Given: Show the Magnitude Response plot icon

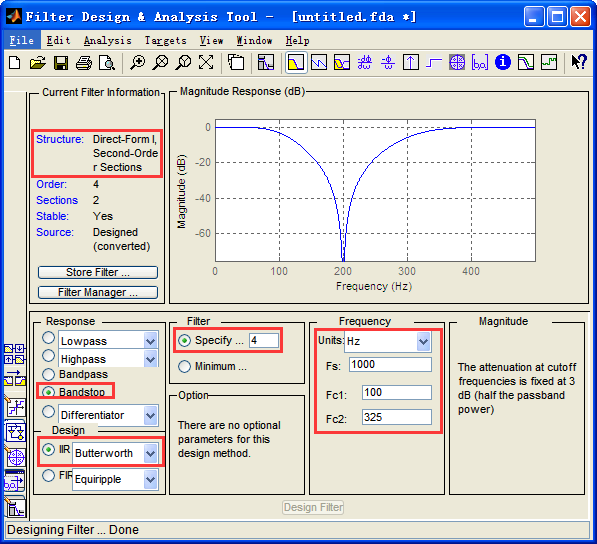Looking at the screenshot, I should click(296, 62).
